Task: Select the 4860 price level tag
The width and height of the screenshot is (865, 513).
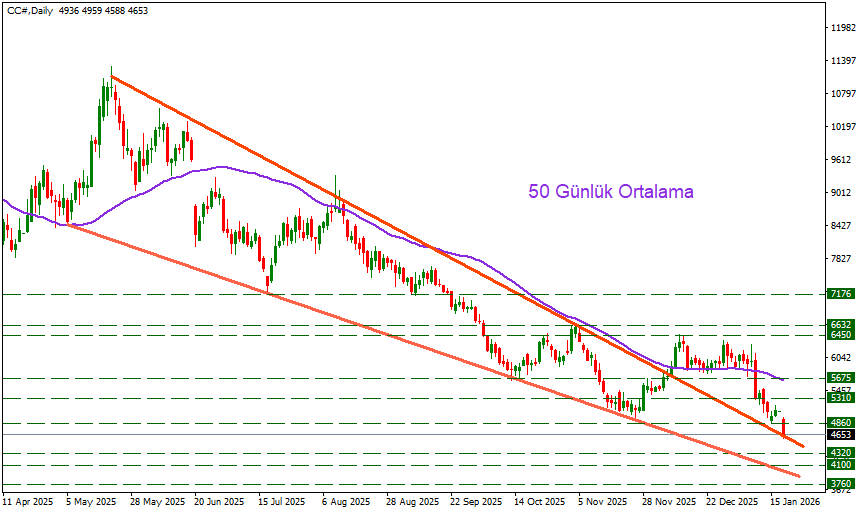Action: [841, 423]
